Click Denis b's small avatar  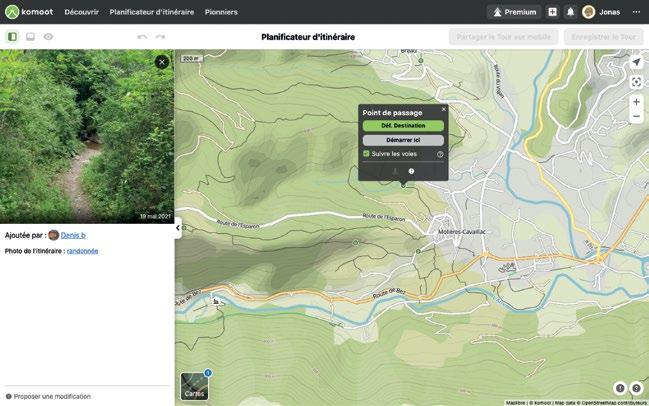(53, 235)
